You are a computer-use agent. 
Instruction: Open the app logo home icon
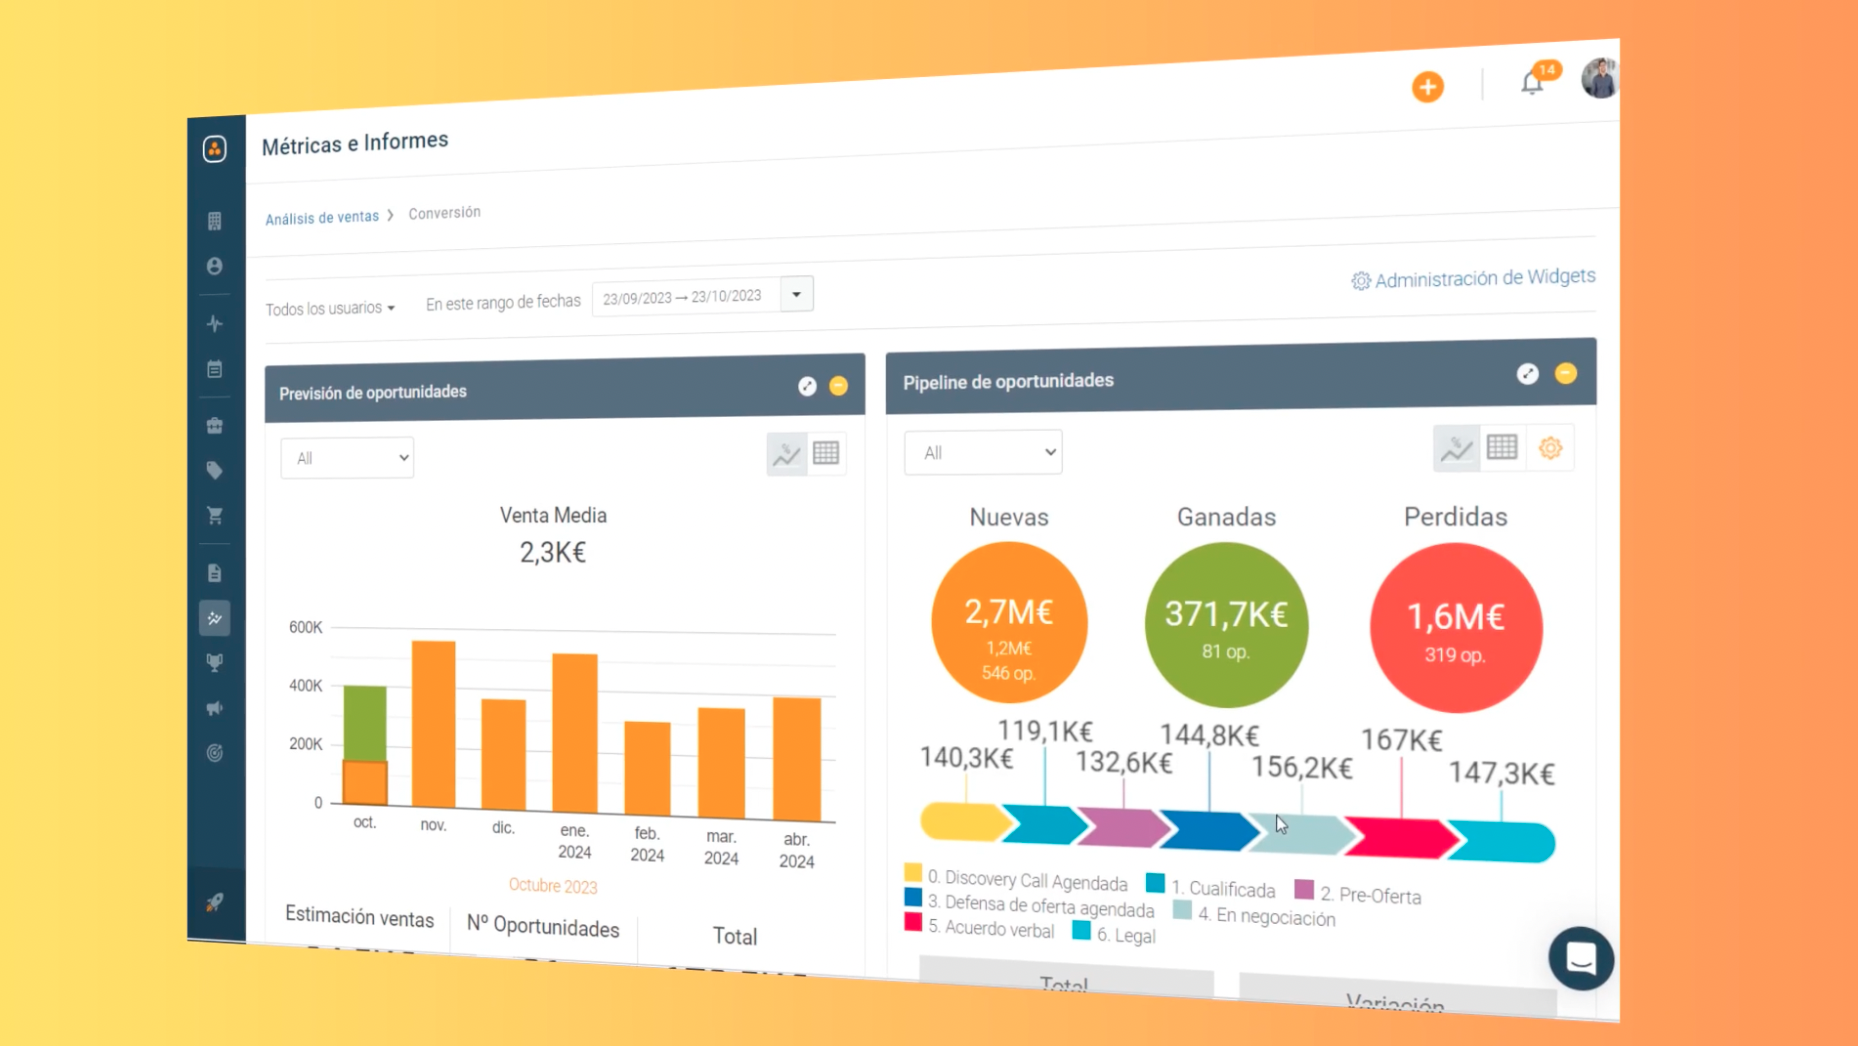(x=214, y=149)
